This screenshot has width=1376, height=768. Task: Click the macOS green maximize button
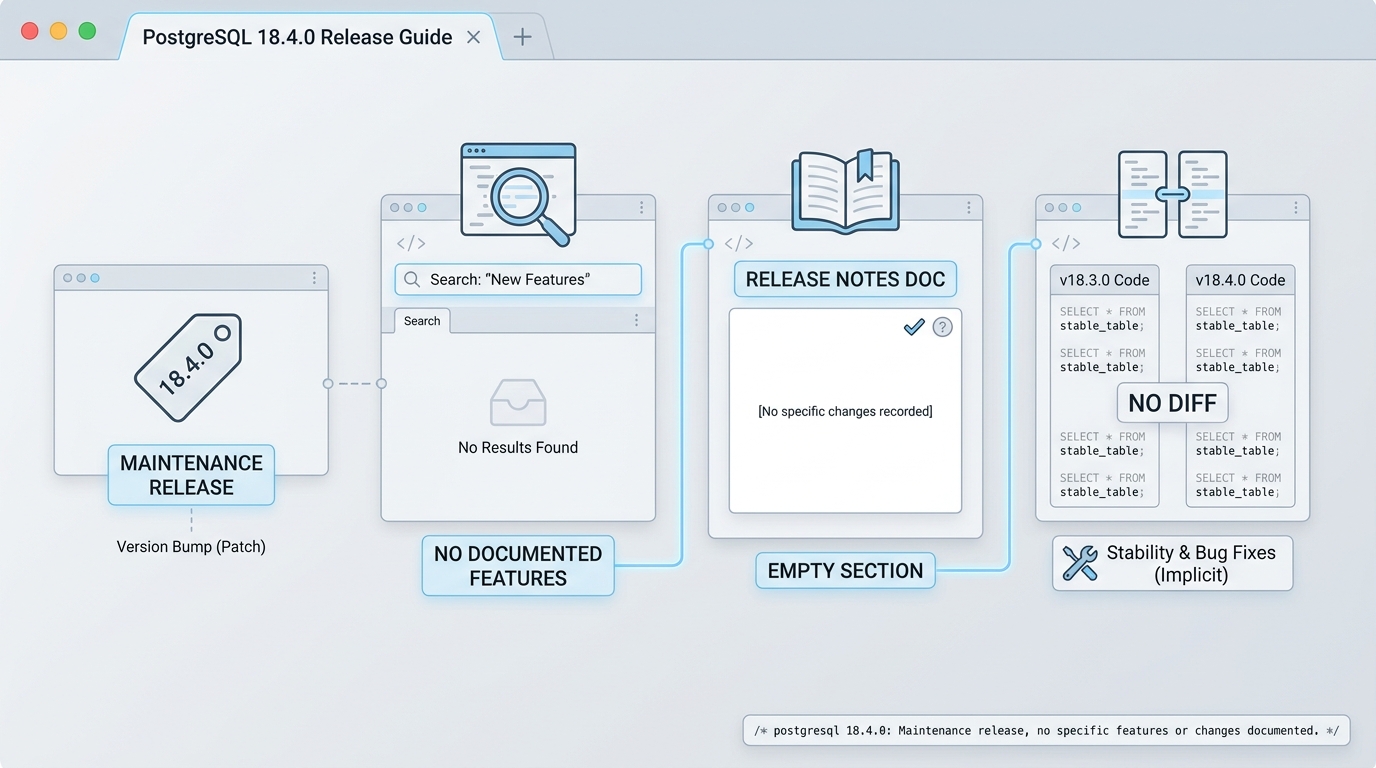point(87,31)
